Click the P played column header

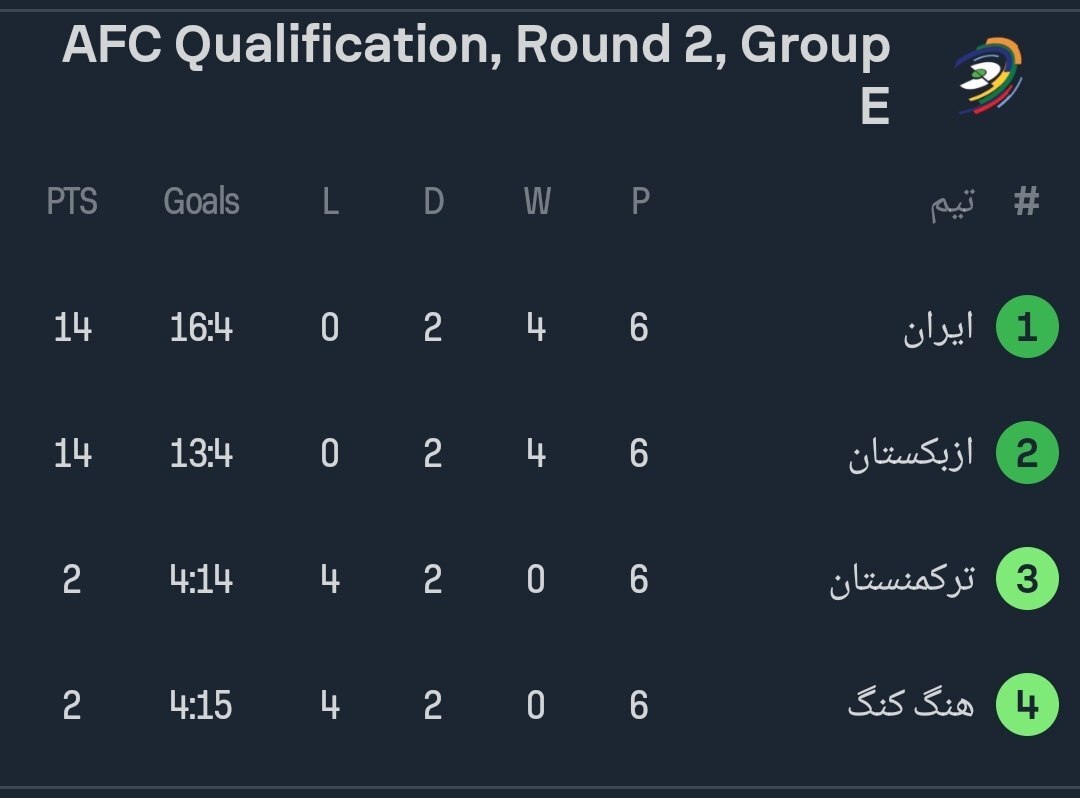pyautogui.click(x=640, y=202)
